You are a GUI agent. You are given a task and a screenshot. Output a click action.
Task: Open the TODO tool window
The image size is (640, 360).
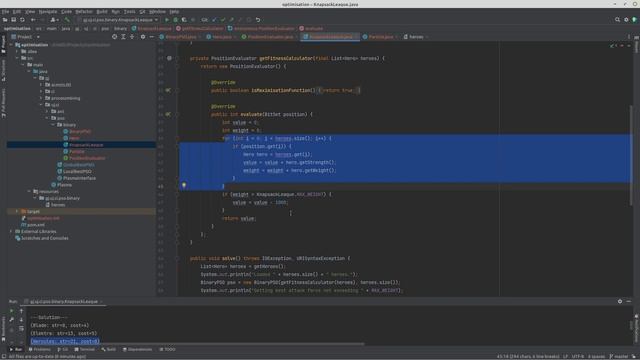(x=167, y=349)
